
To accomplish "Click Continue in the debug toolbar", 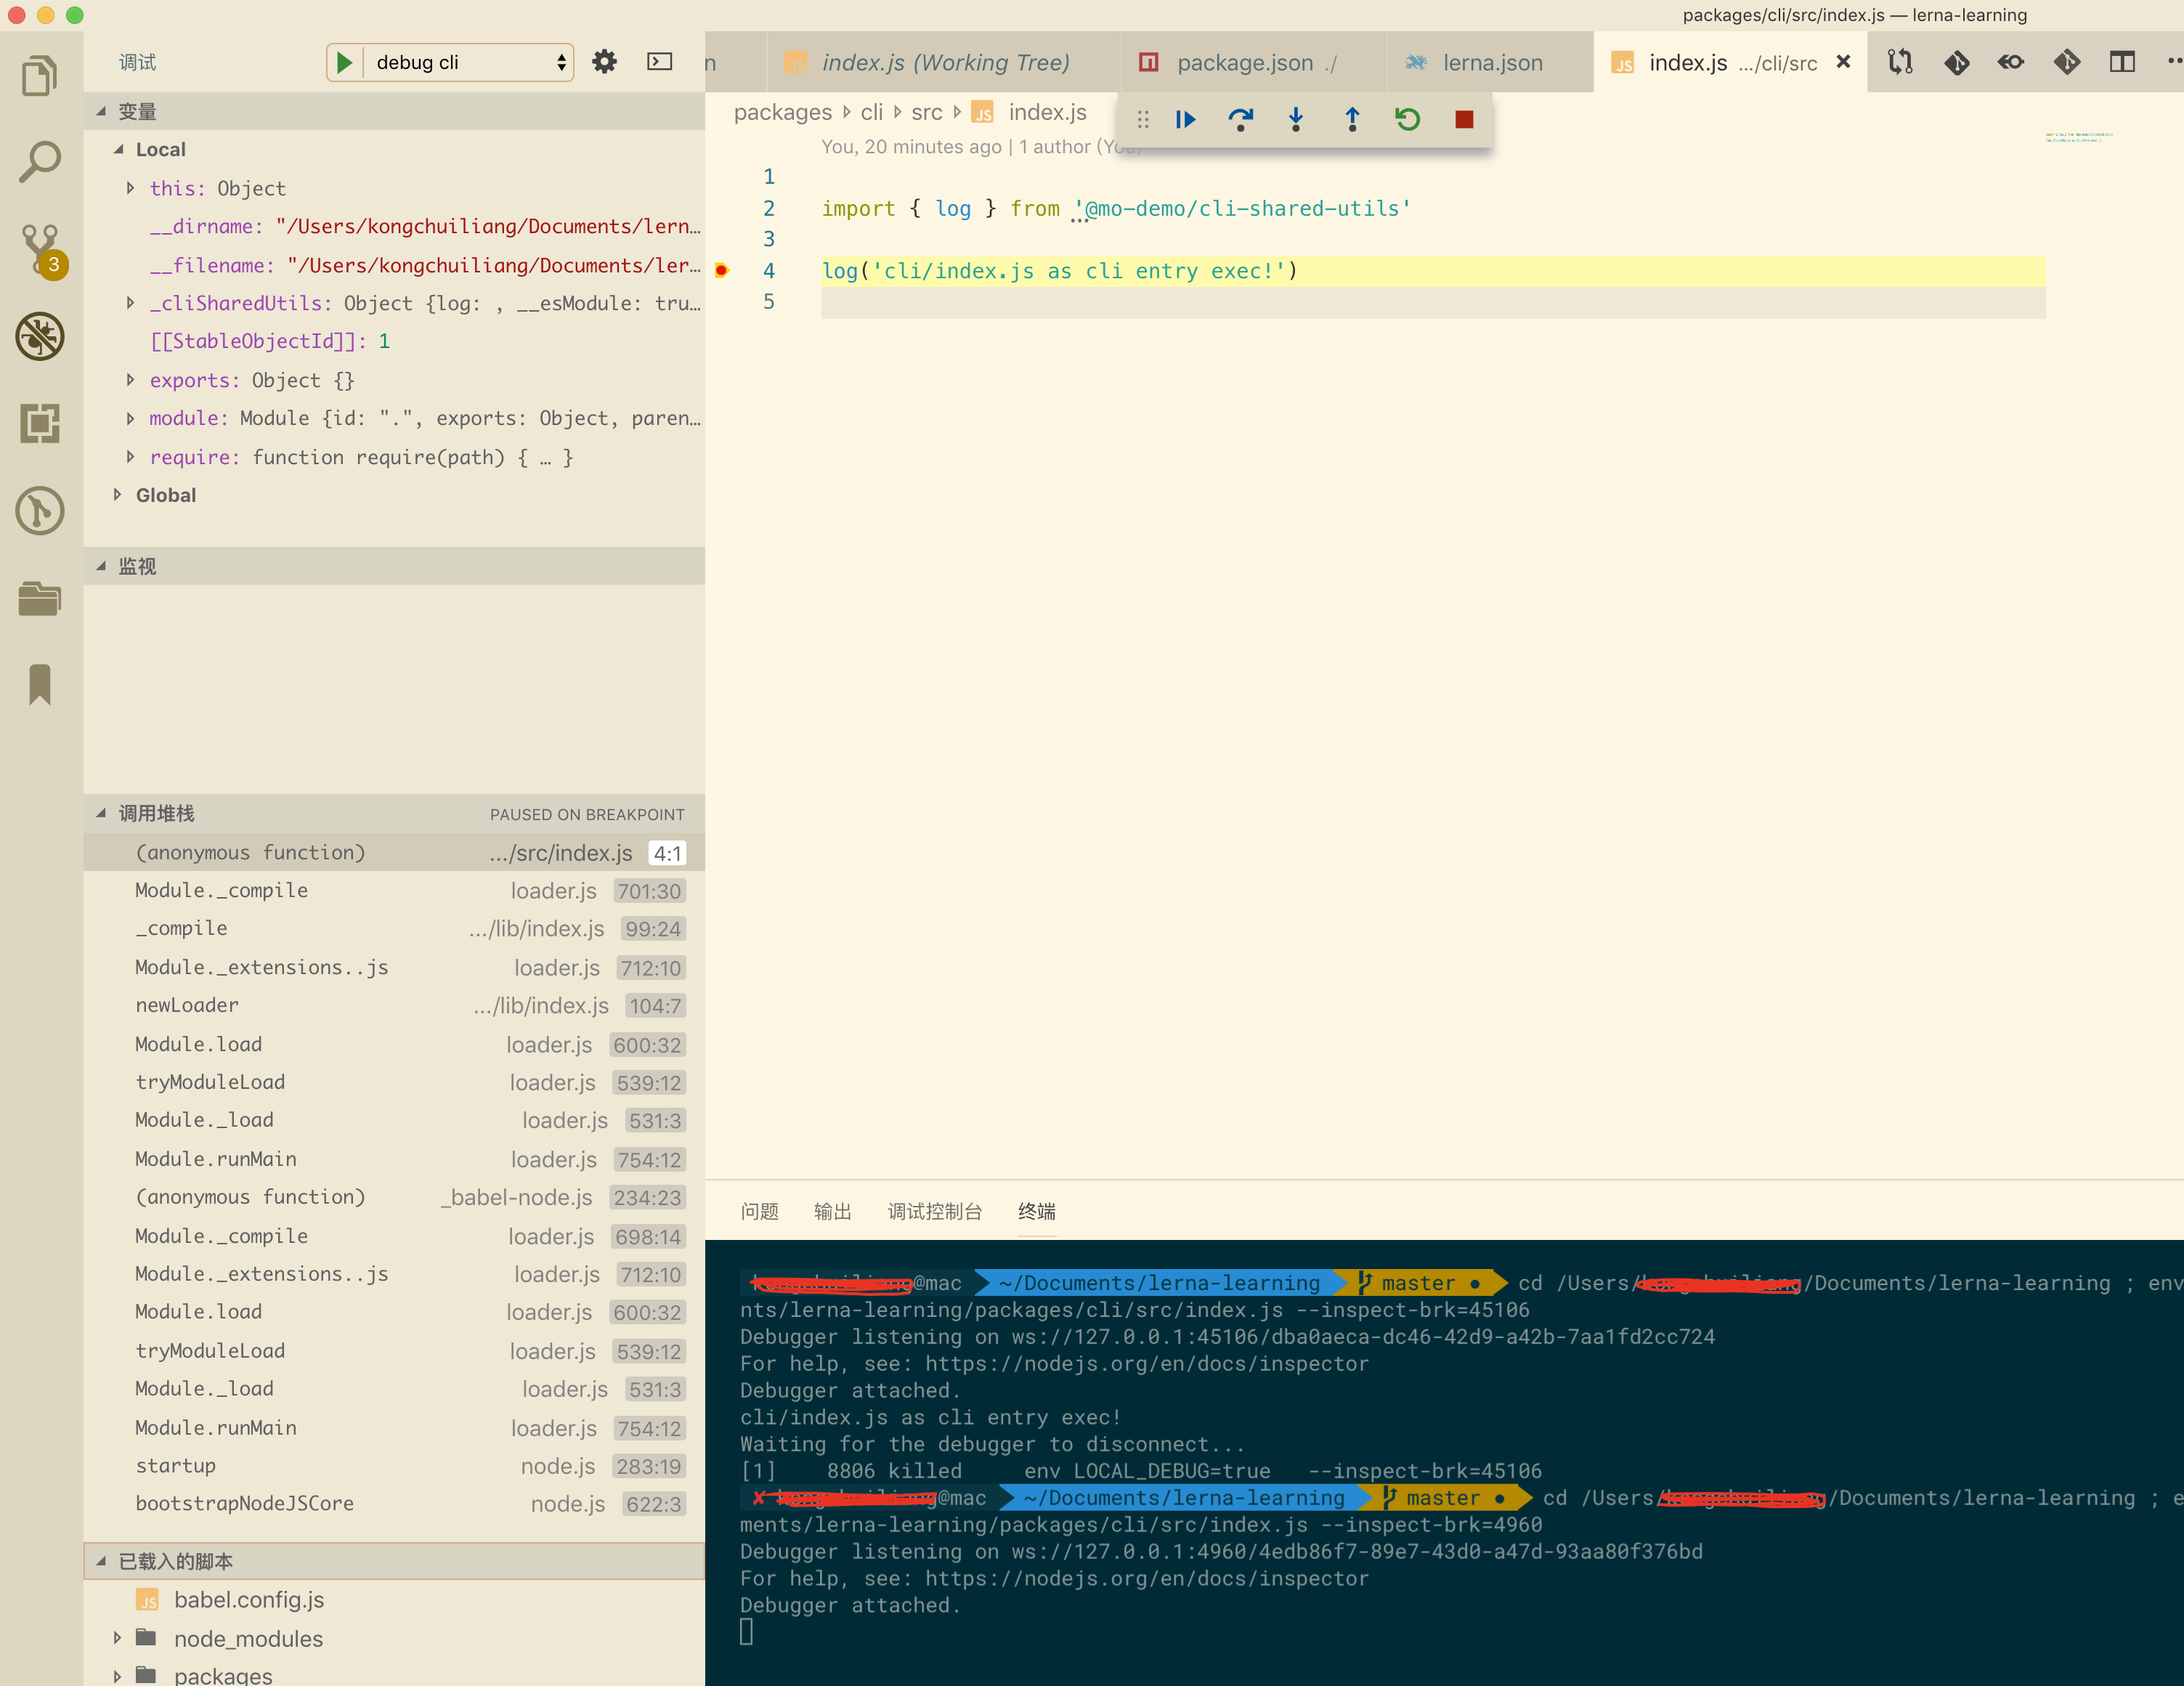I will click(1185, 120).
